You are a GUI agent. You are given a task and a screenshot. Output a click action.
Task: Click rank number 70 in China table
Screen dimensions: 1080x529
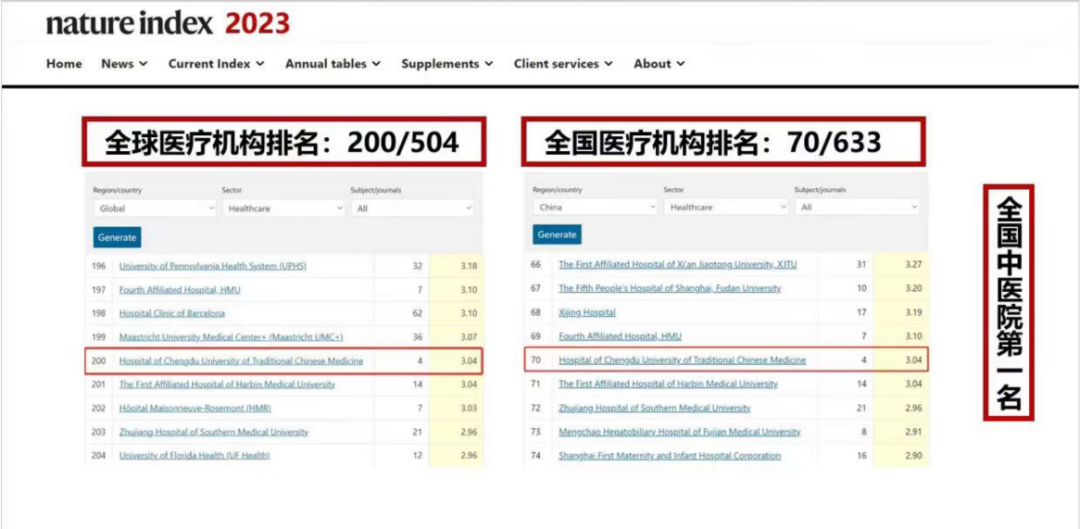coord(537,360)
